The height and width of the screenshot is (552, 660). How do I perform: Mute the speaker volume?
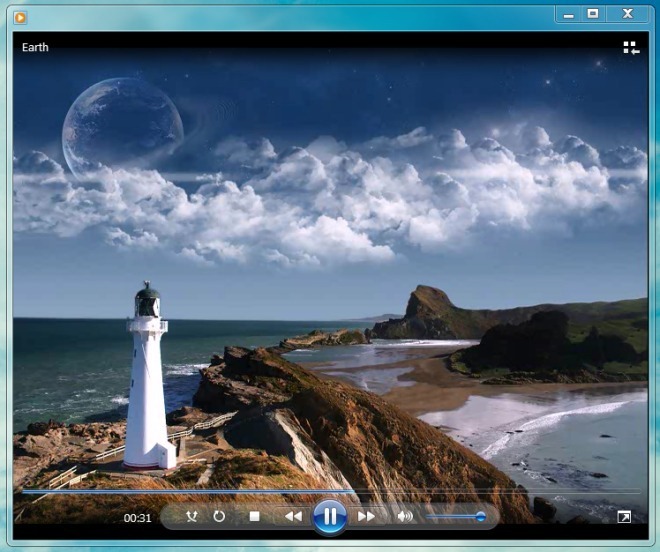[405, 516]
